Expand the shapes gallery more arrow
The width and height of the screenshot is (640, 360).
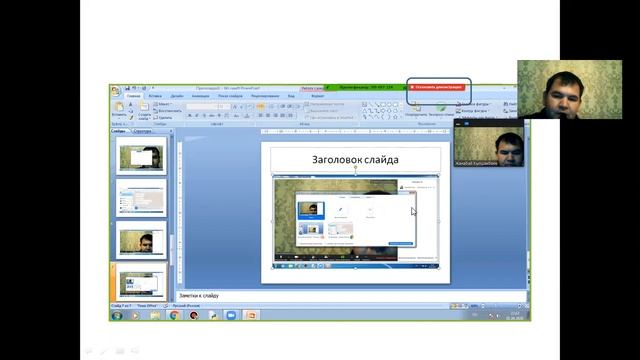point(402,117)
